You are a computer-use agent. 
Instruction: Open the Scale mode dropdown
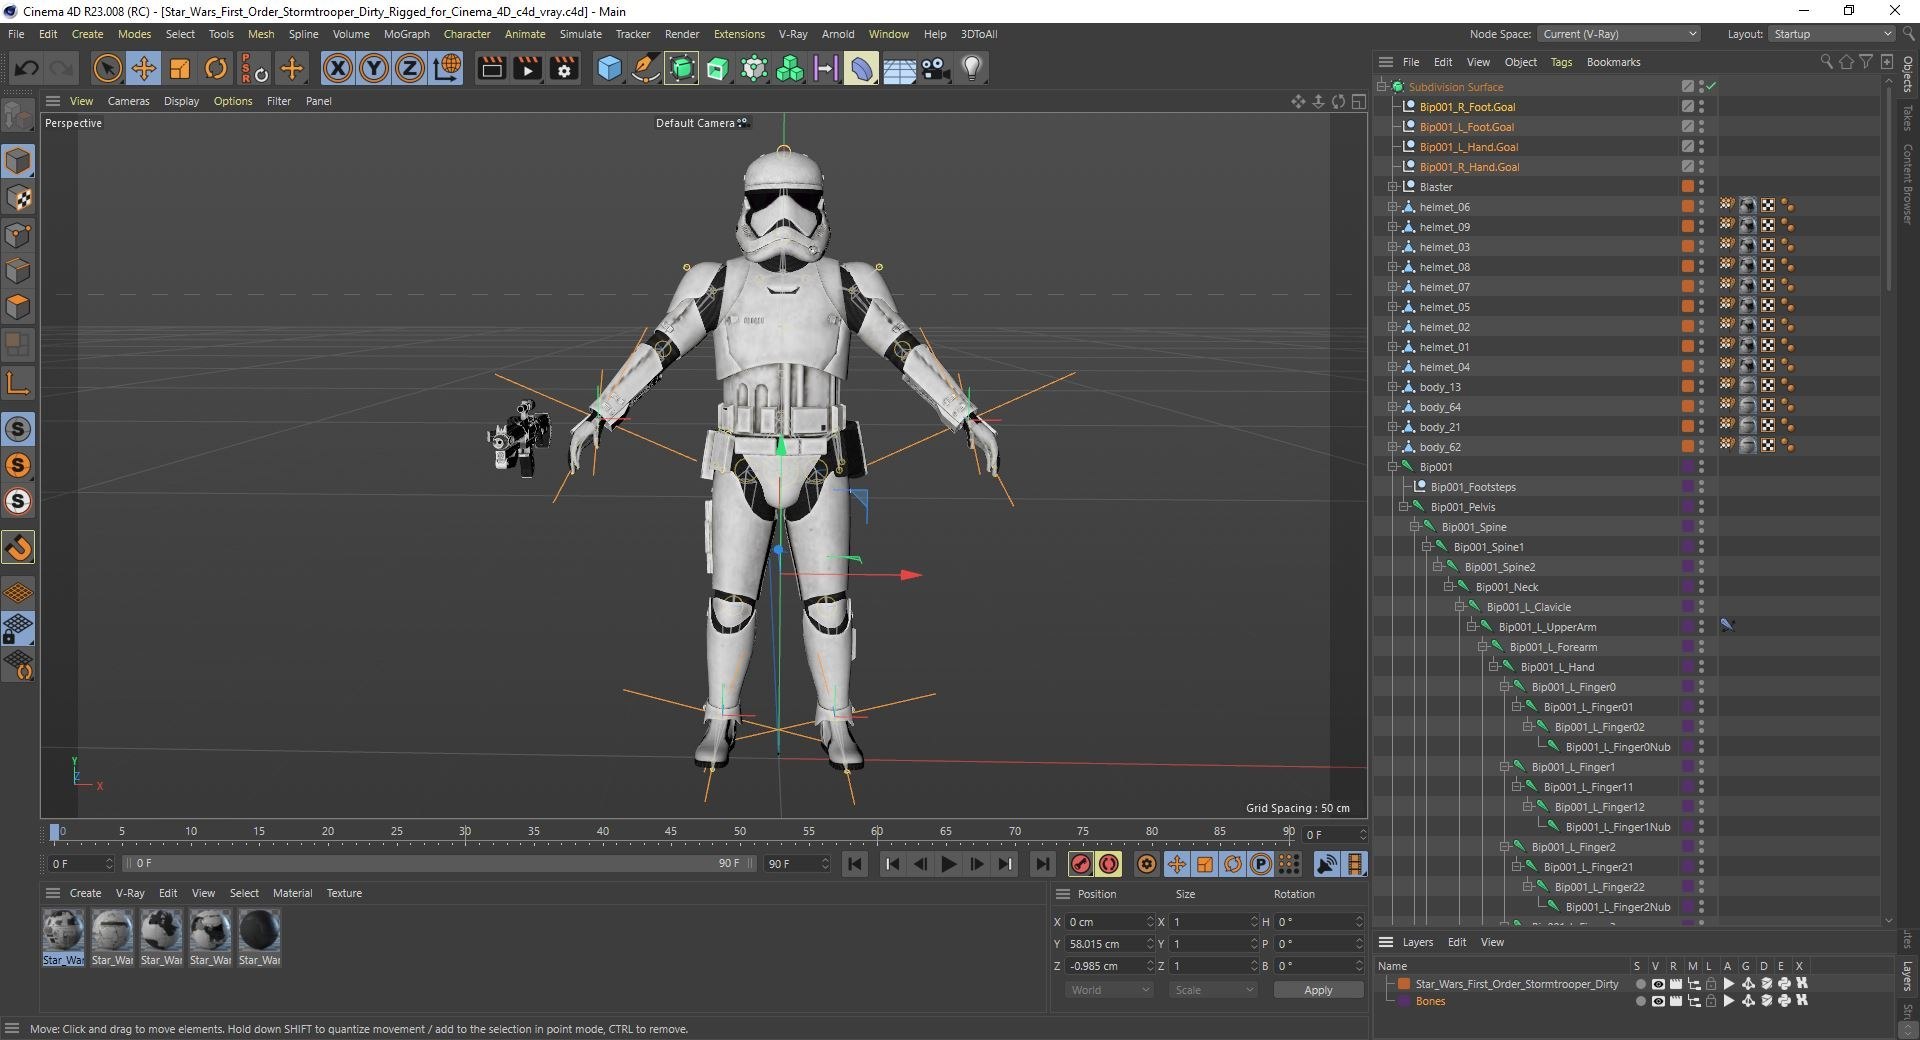(1212, 990)
